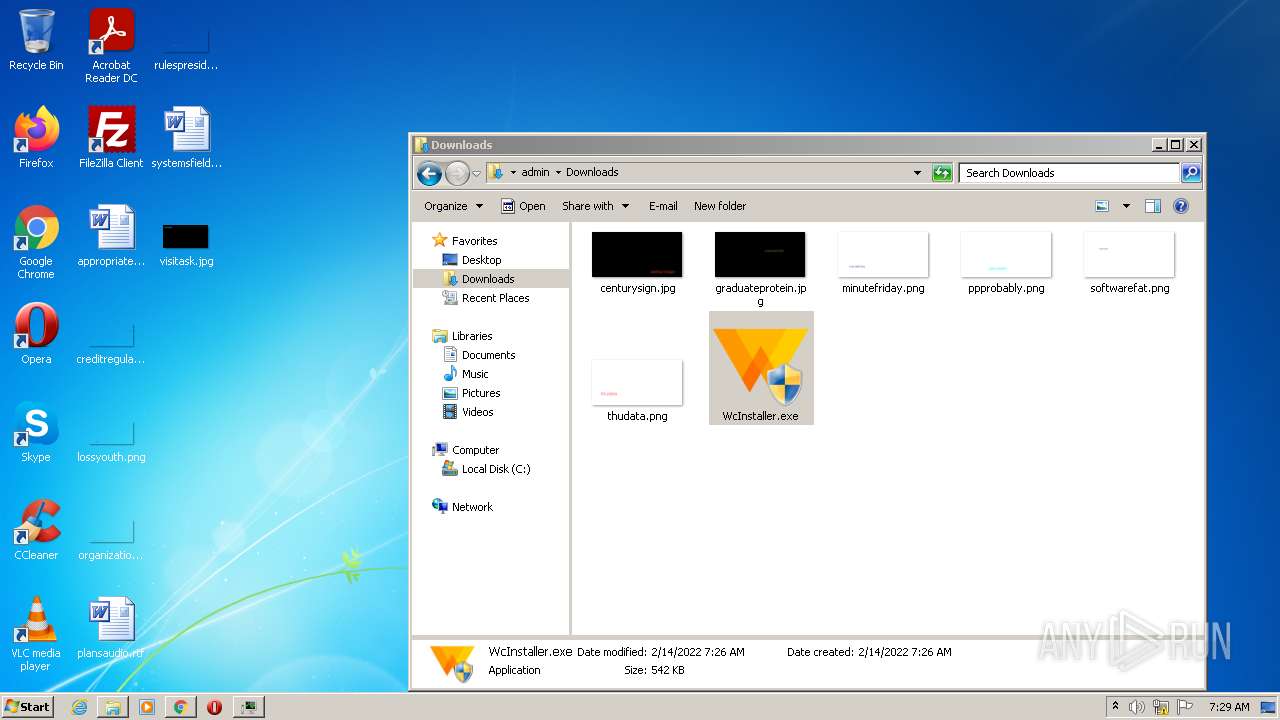This screenshot has width=1280, height=720.
Task: Open the view options dropdown arrow
Action: [x=1126, y=206]
